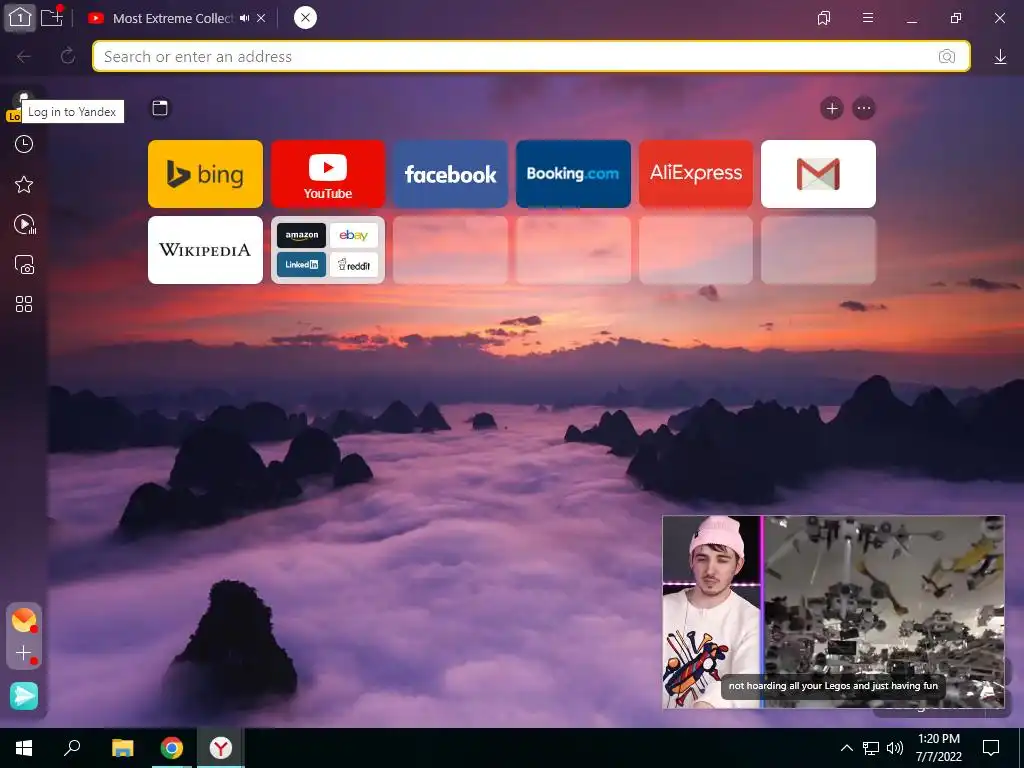
Task: Open Reddit in the folder tile
Action: coord(353,265)
